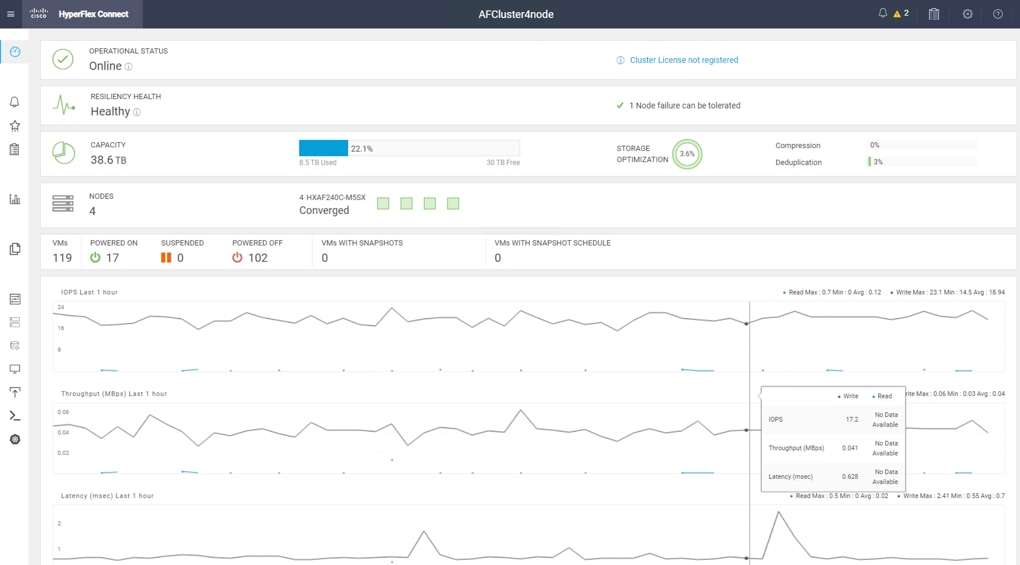Open Virtual Machines monitor sidebar icon
Screen dimensions: 1020x565
[x=14, y=369]
